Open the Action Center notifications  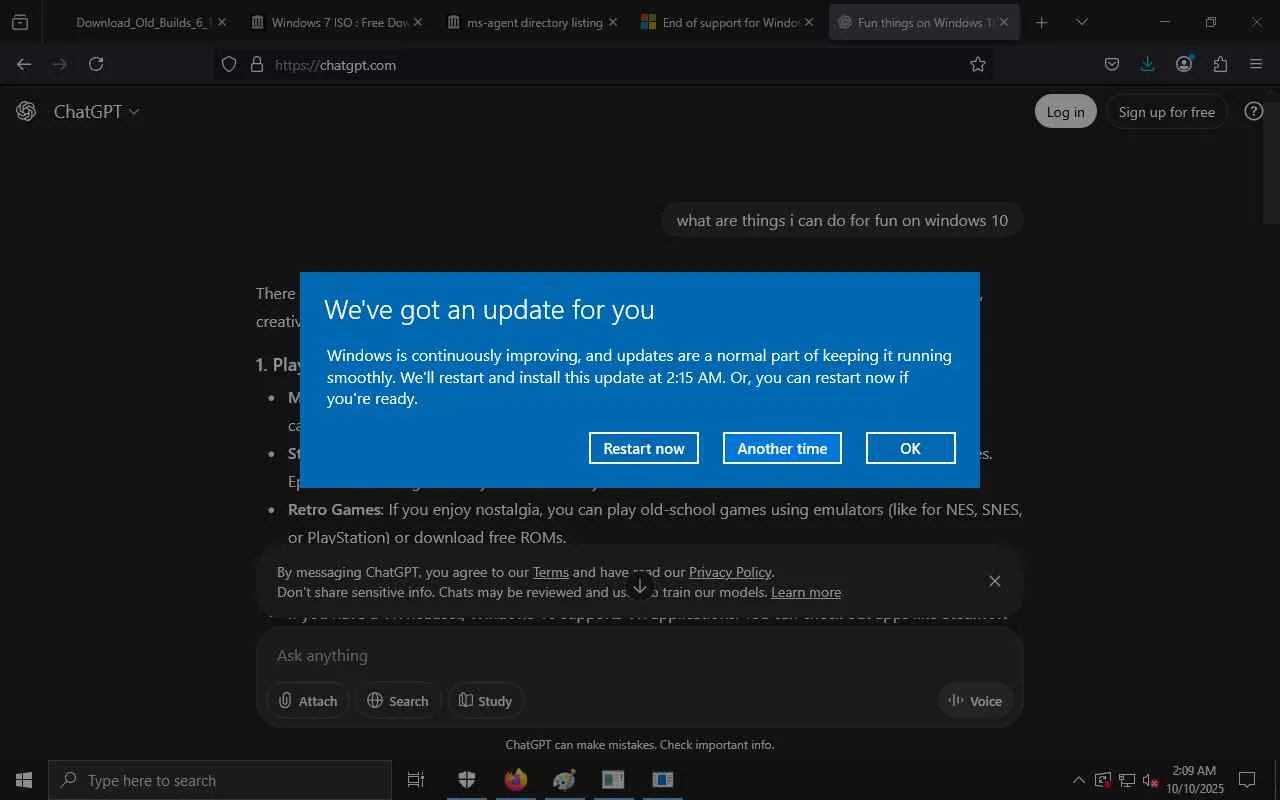(1248, 780)
